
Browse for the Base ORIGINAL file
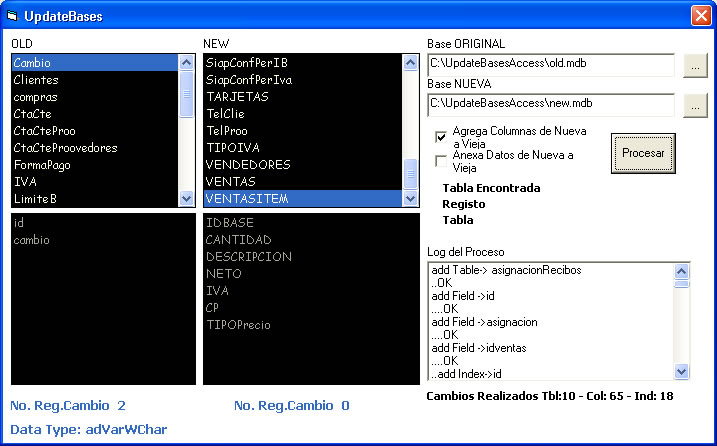pos(695,65)
